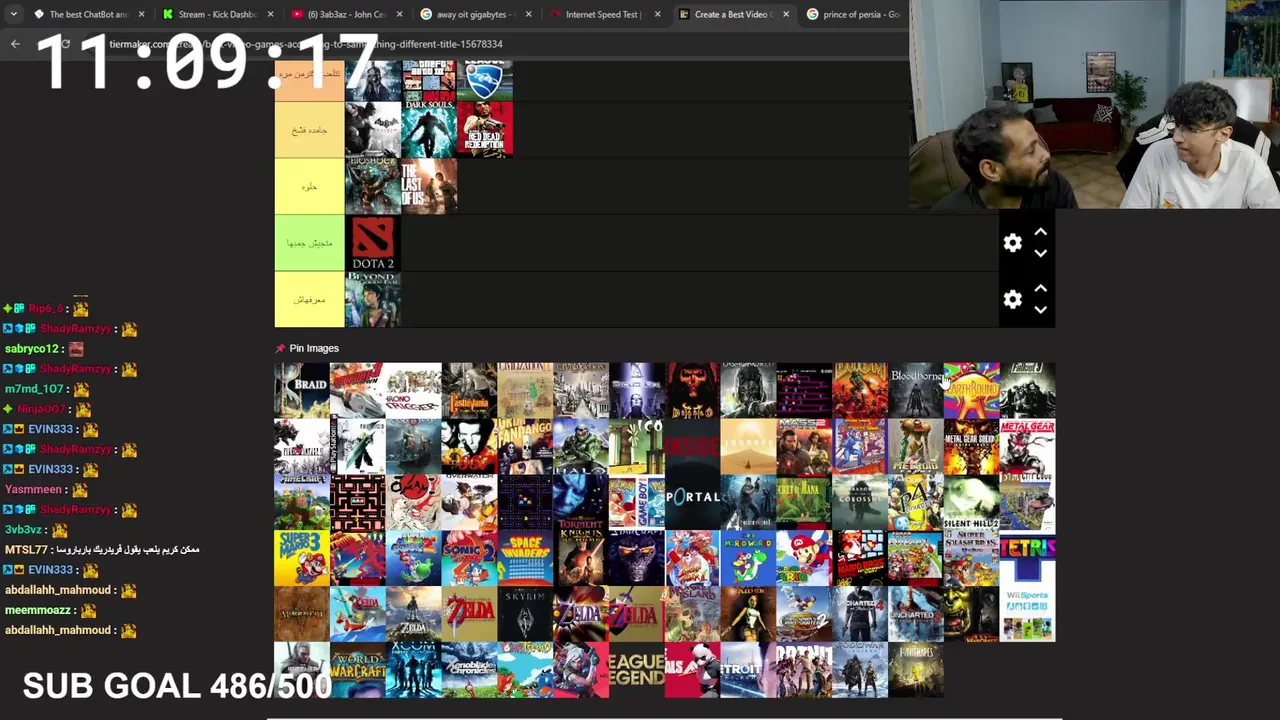The width and height of the screenshot is (1280, 720).
Task: Select the green tier label of Dota 2 row
Action: coord(310,243)
